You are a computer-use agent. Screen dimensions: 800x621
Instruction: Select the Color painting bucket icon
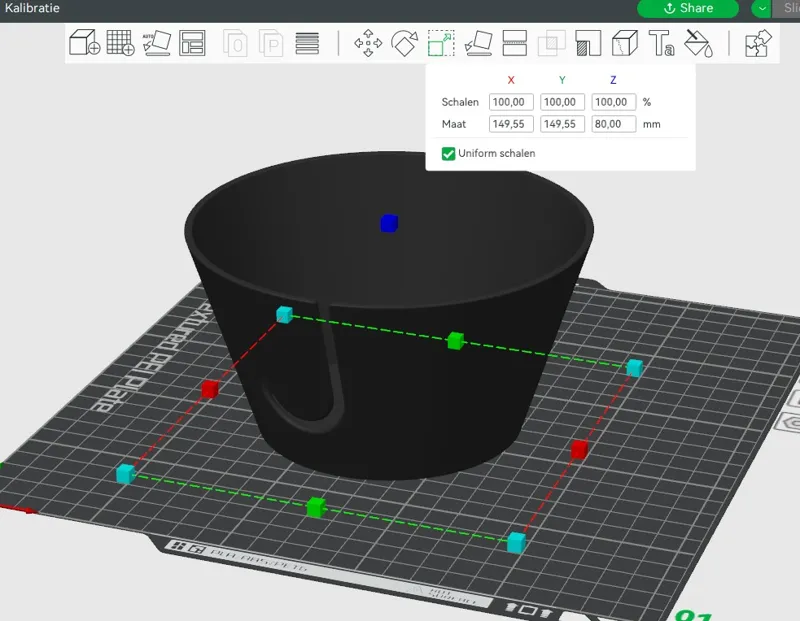698,43
